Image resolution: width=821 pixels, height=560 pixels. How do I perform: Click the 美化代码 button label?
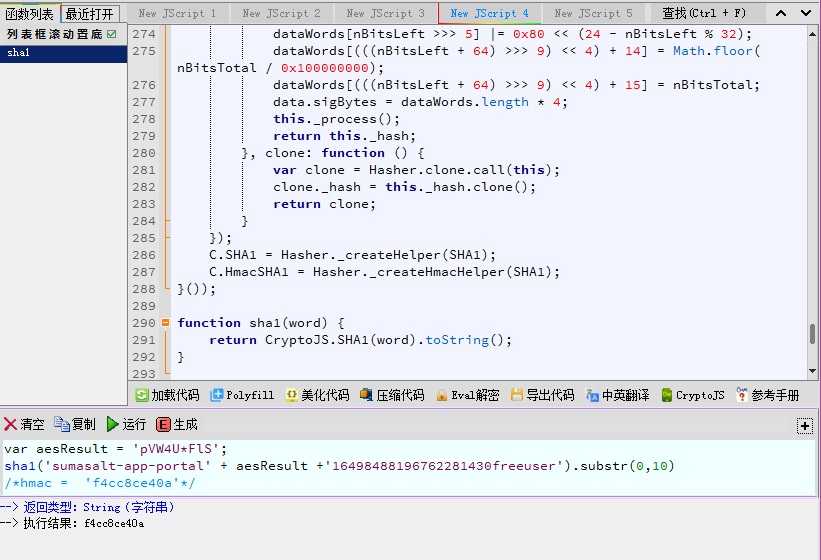[x=325, y=395]
